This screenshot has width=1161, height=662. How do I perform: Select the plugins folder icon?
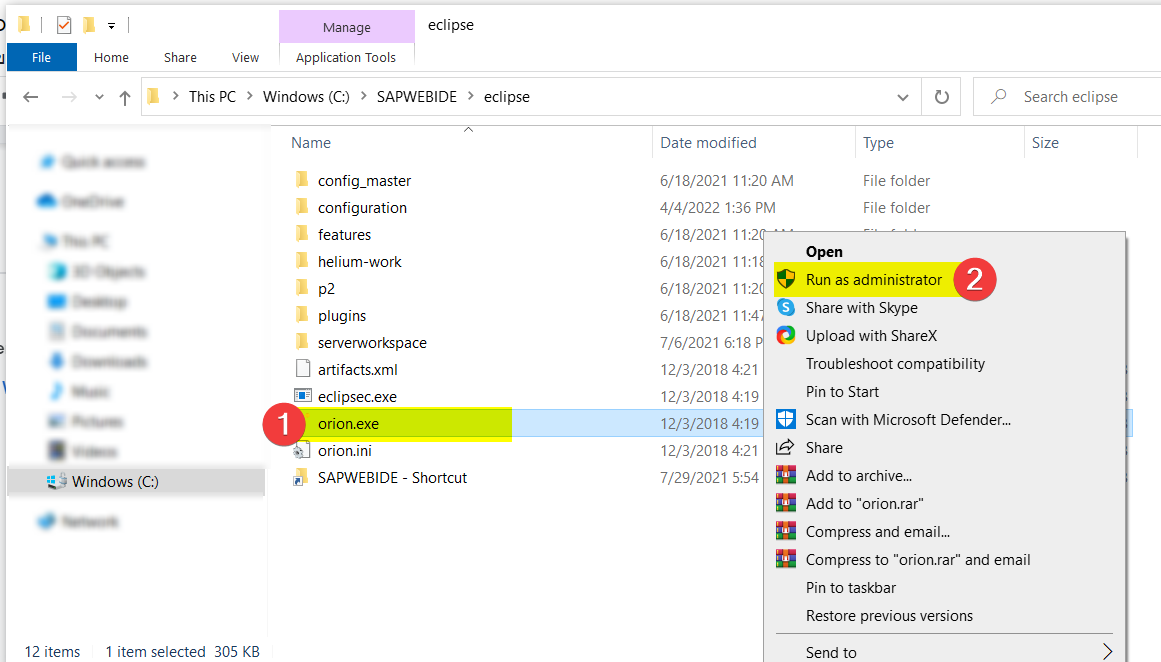pos(302,315)
